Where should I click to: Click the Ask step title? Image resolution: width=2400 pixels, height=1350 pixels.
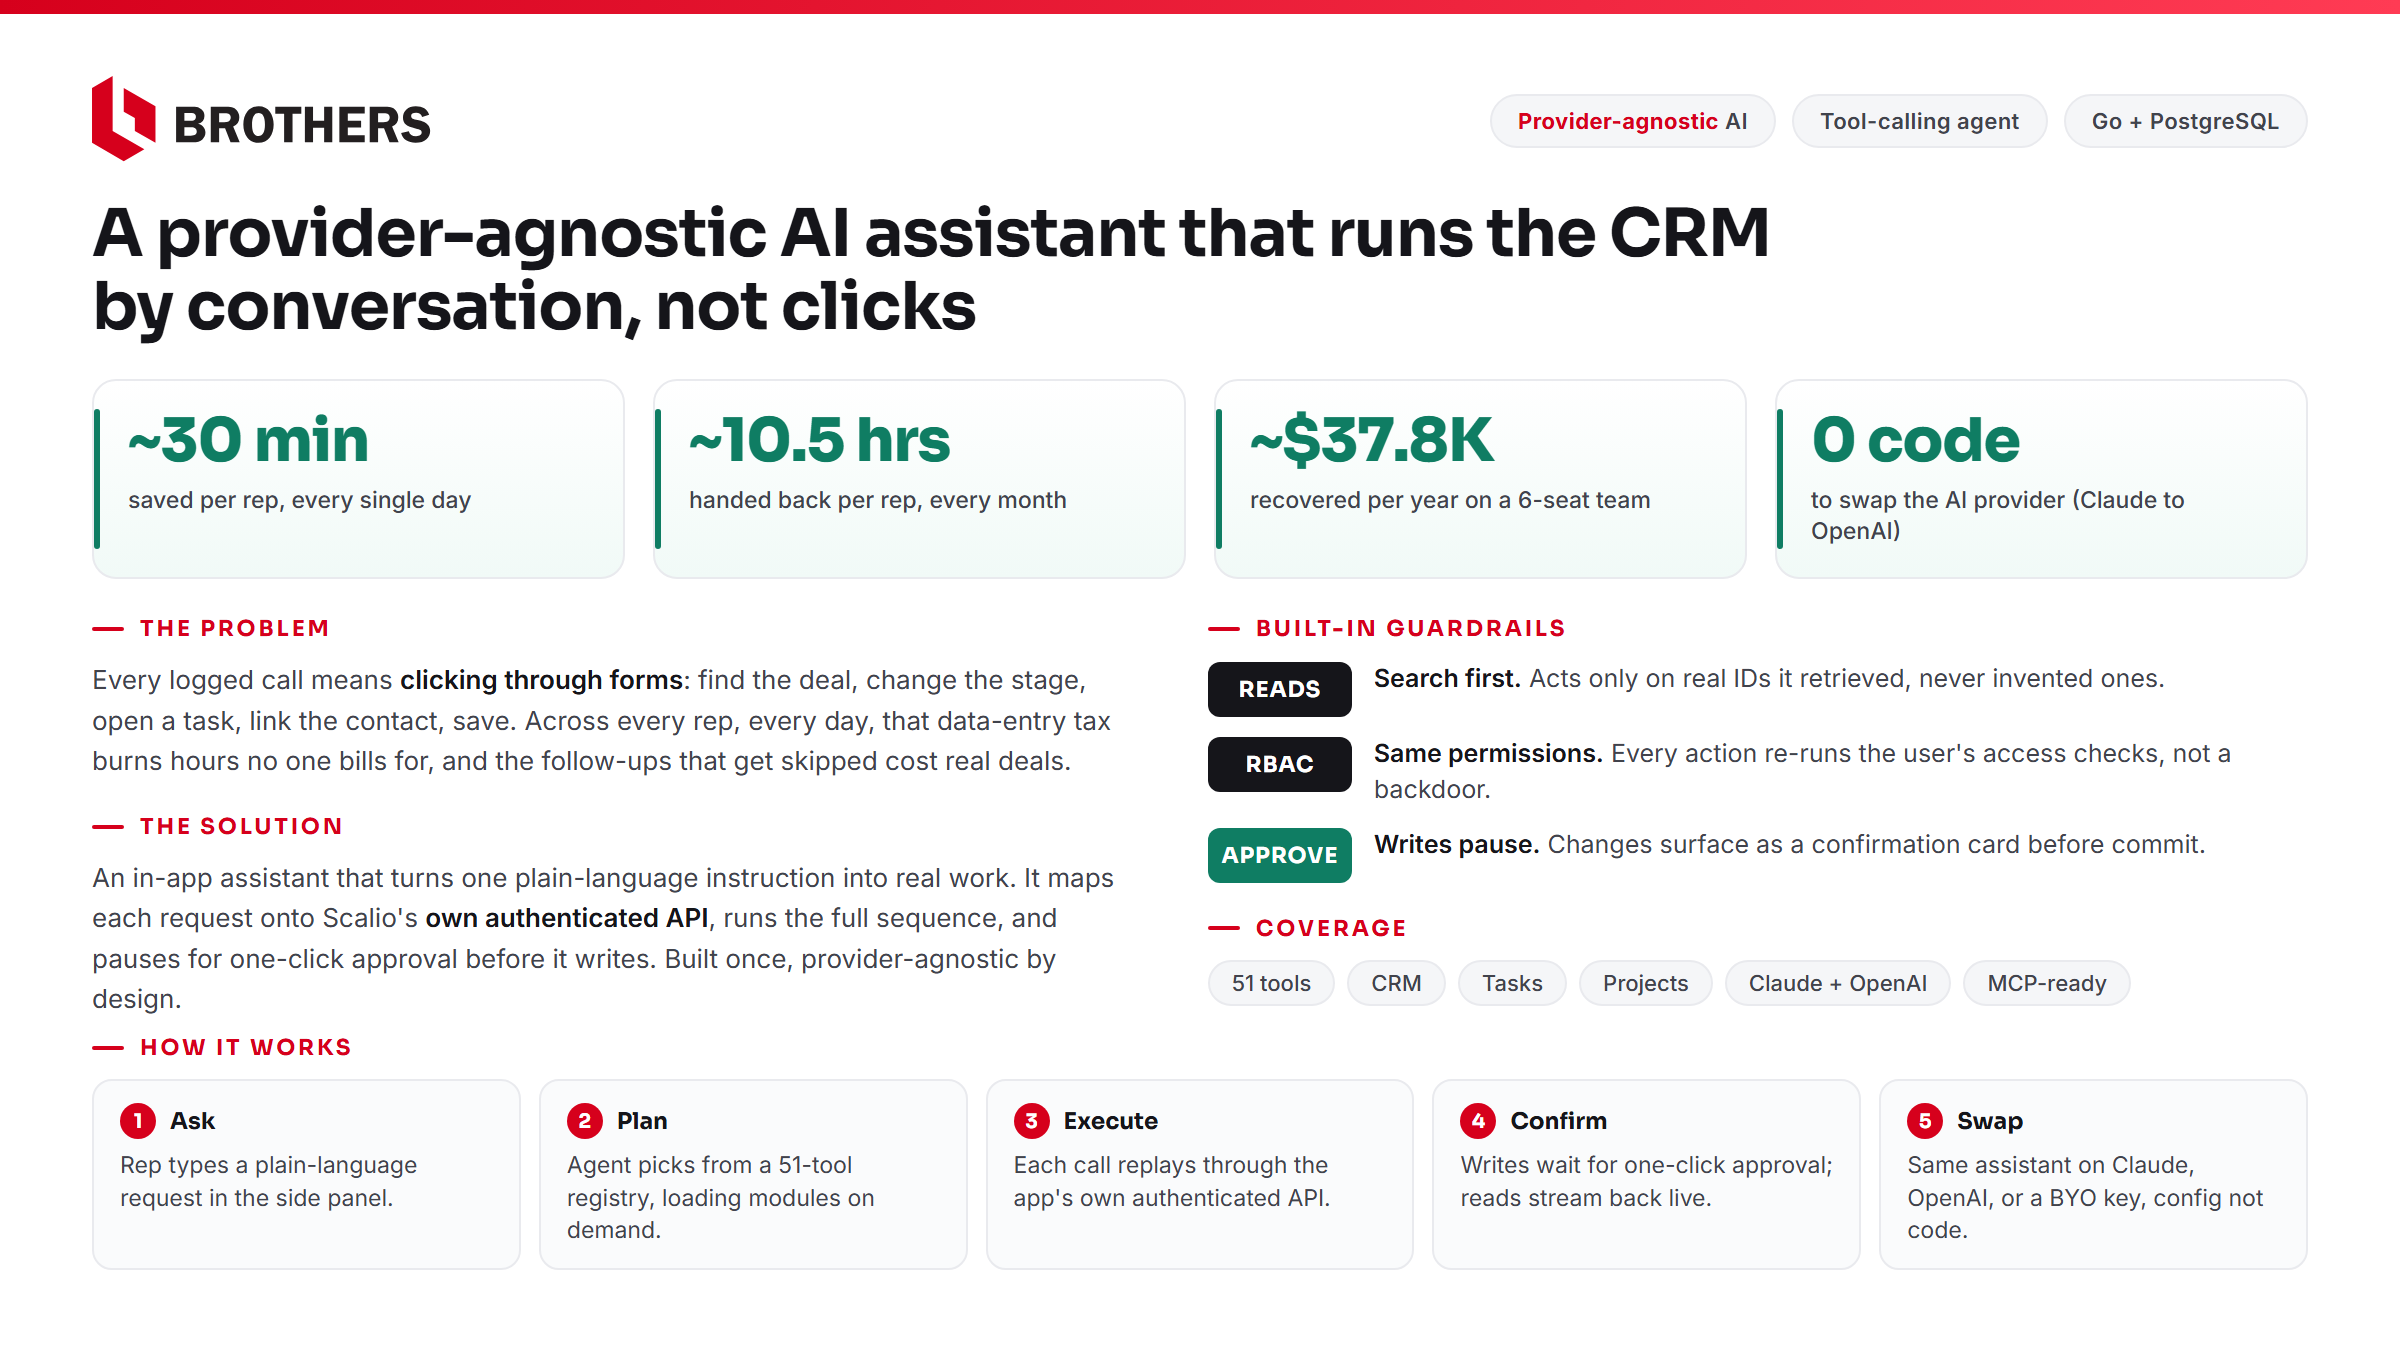coord(192,1121)
